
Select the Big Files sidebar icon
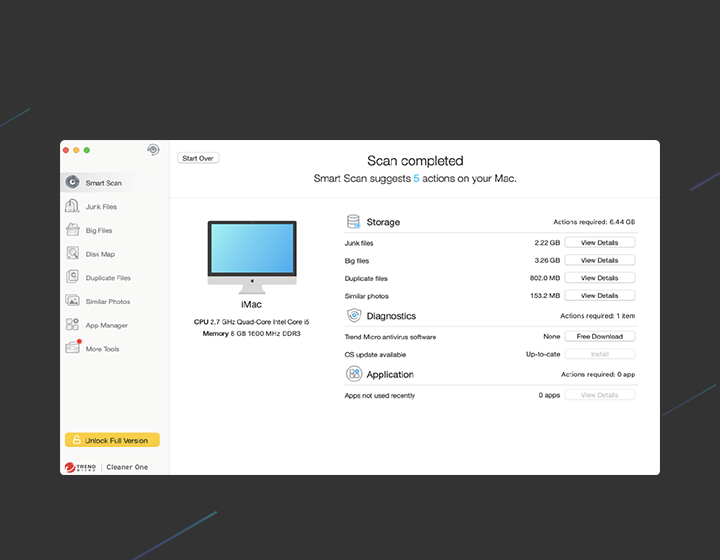tap(72, 230)
